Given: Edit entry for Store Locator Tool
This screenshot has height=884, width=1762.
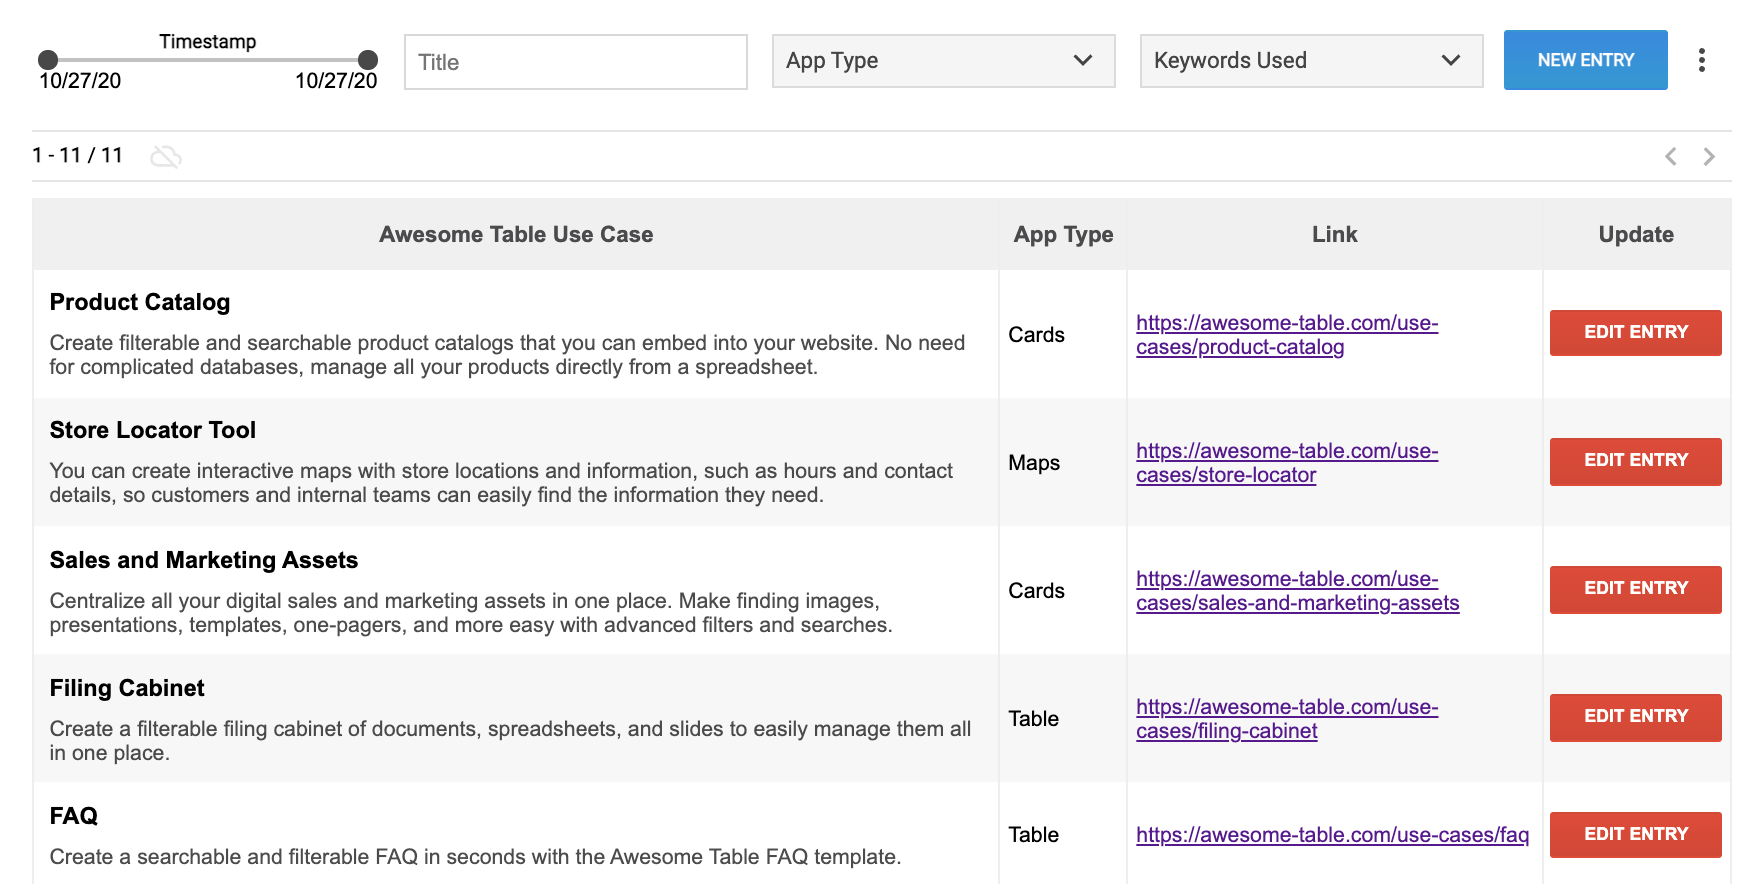Looking at the screenshot, I should pyautogui.click(x=1635, y=460).
